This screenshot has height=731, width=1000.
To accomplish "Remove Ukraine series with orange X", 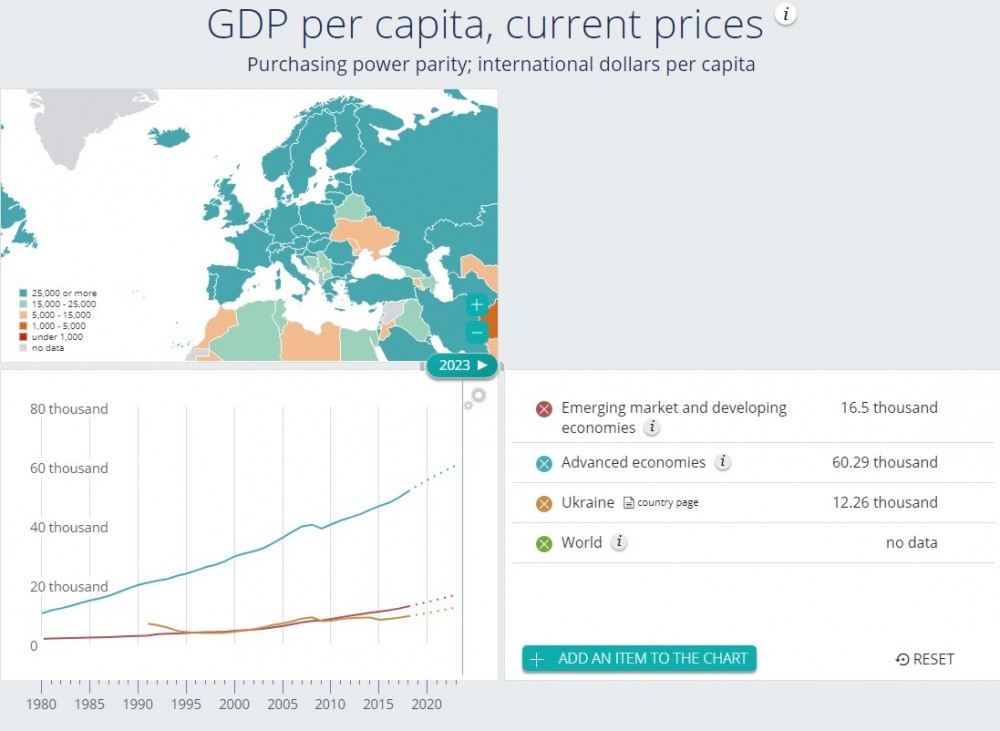I will pyautogui.click(x=544, y=504).
